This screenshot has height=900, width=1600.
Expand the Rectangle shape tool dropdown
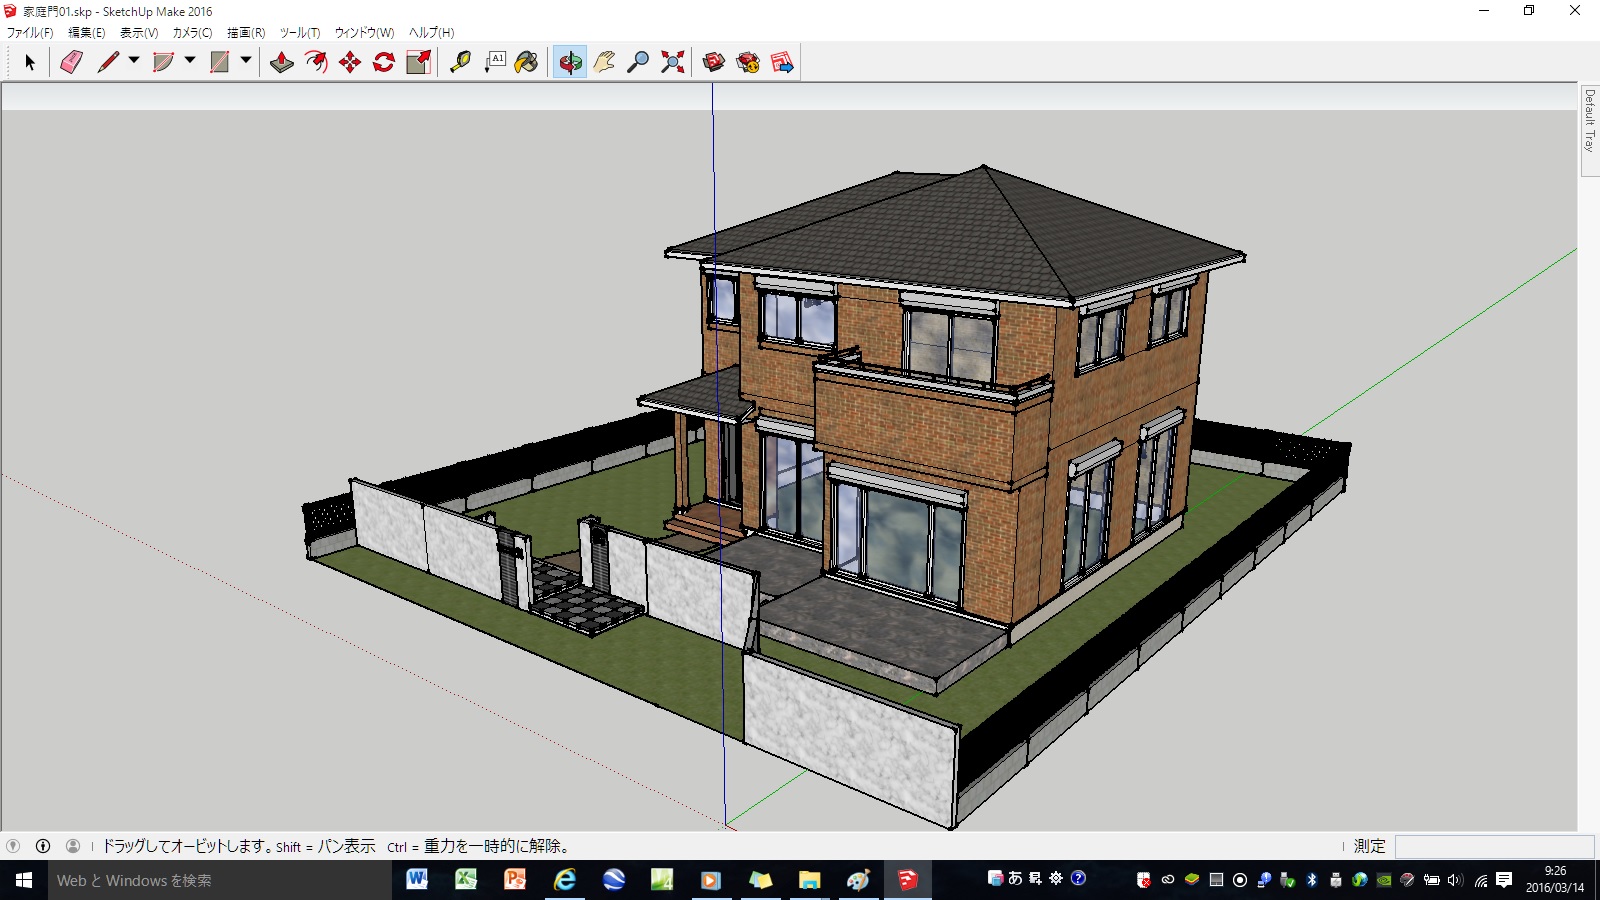tap(246, 61)
